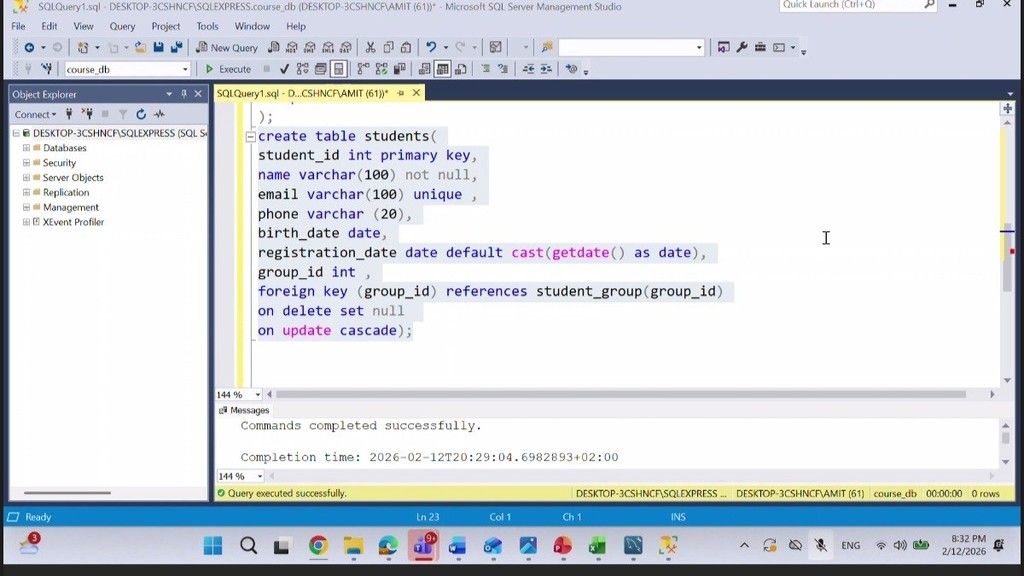The image size is (1024, 576).
Task: Open the Tools menu
Action: click(x=207, y=26)
